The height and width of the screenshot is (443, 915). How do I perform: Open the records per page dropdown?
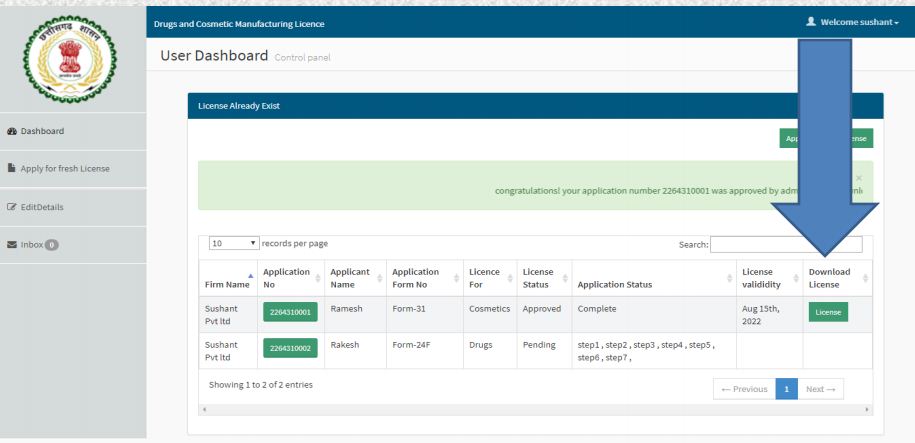coord(235,243)
